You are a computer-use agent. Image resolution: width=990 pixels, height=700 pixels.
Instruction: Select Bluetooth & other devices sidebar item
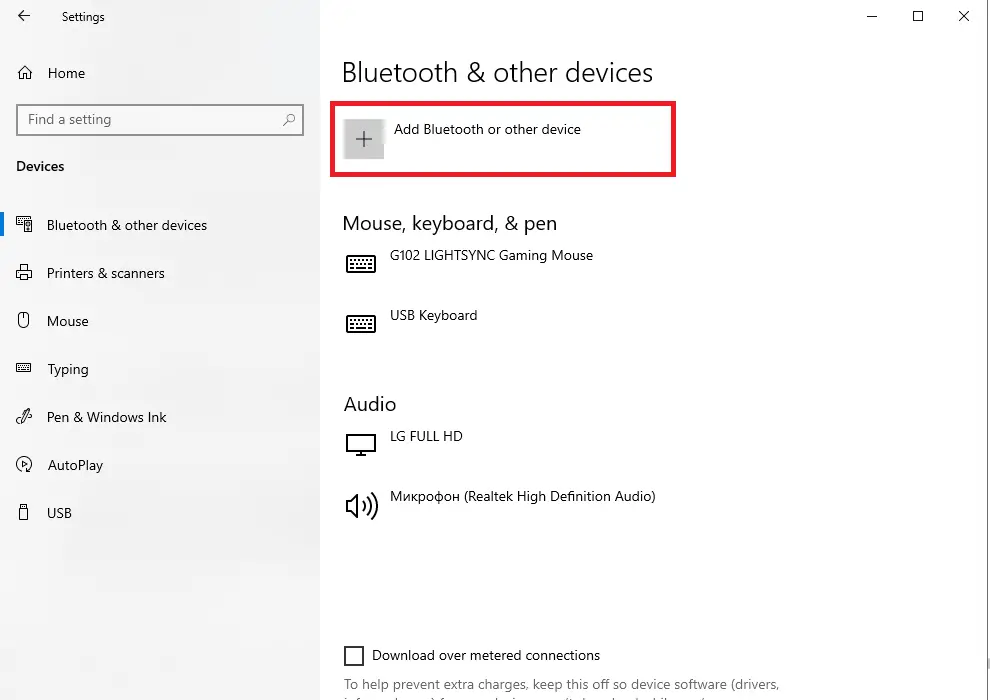point(126,225)
